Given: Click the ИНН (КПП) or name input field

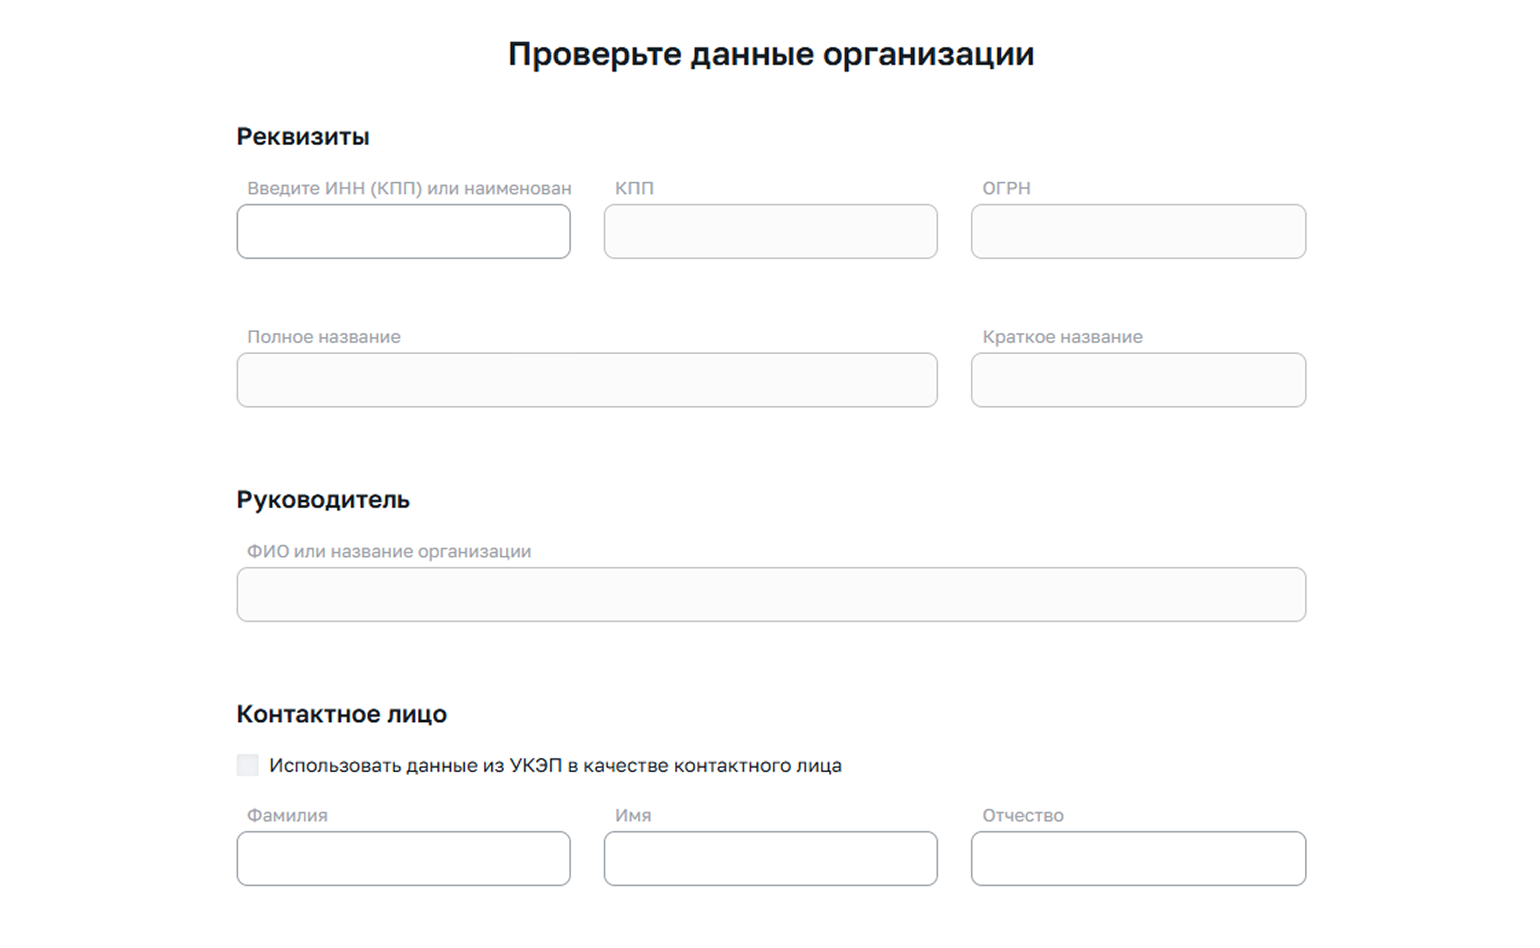Looking at the screenshot, I should tap(403, 232).
